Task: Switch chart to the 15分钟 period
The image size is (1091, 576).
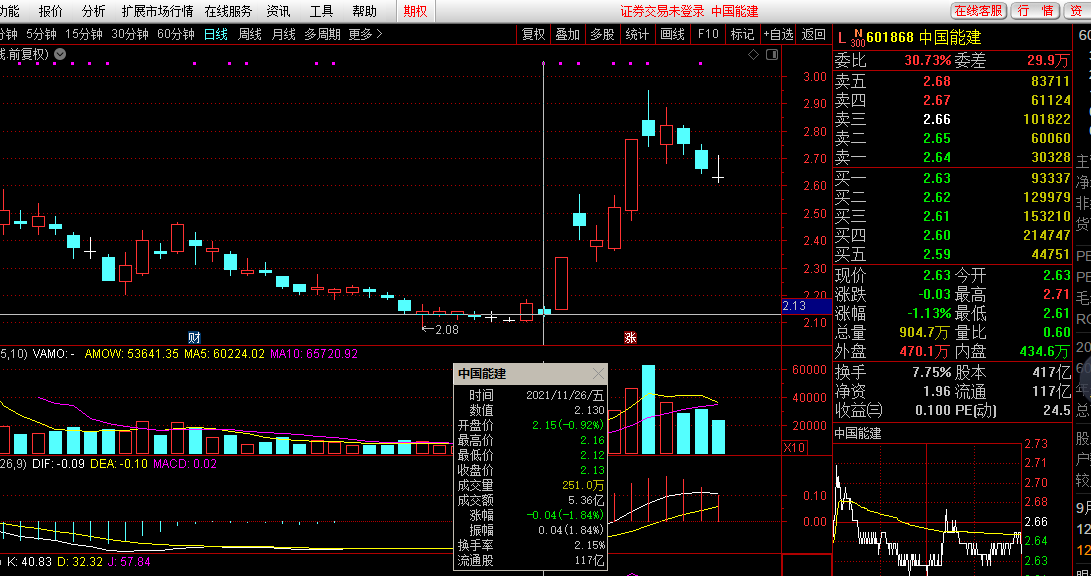Action: click(x=84, y=34)
